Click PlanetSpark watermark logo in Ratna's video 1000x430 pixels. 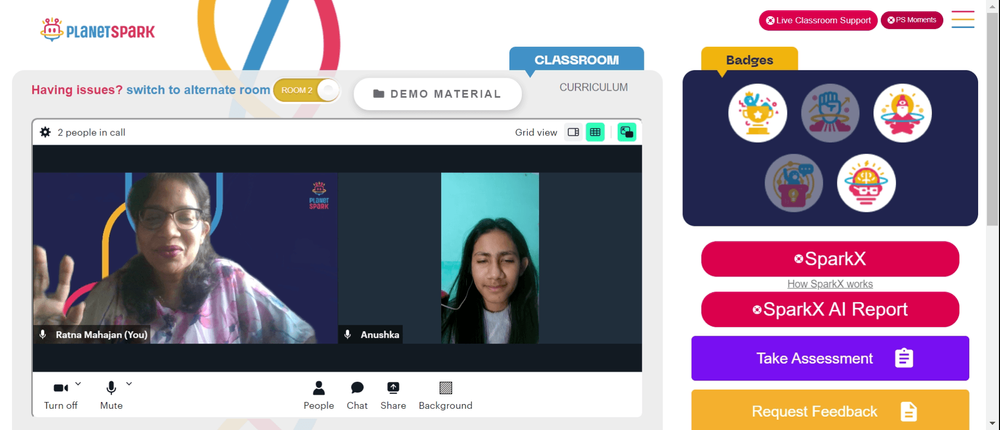pos(319,195)
